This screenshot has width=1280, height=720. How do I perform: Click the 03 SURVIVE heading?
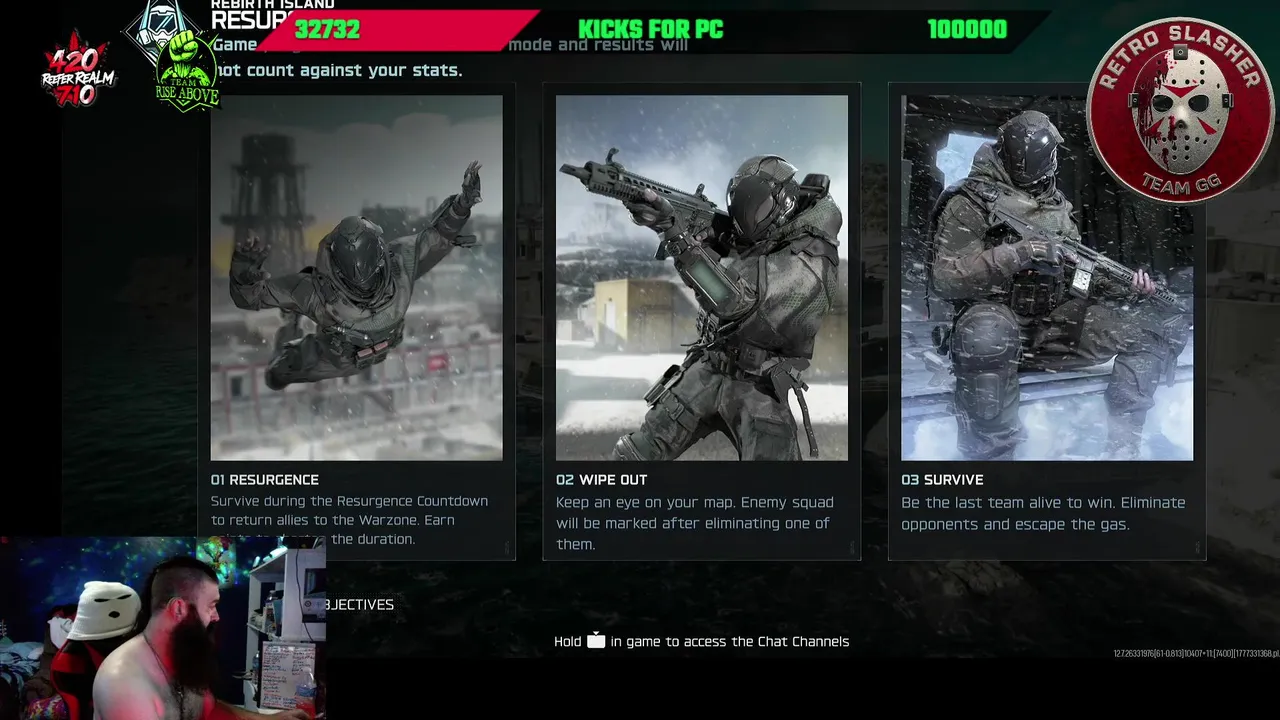(942, 480)
